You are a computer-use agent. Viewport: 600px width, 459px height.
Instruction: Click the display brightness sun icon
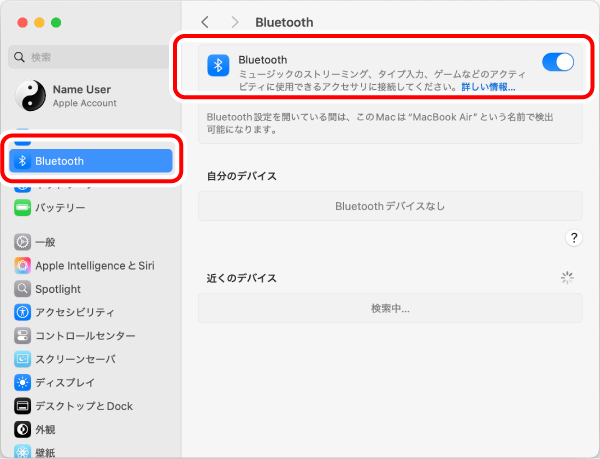click(23, 382)
